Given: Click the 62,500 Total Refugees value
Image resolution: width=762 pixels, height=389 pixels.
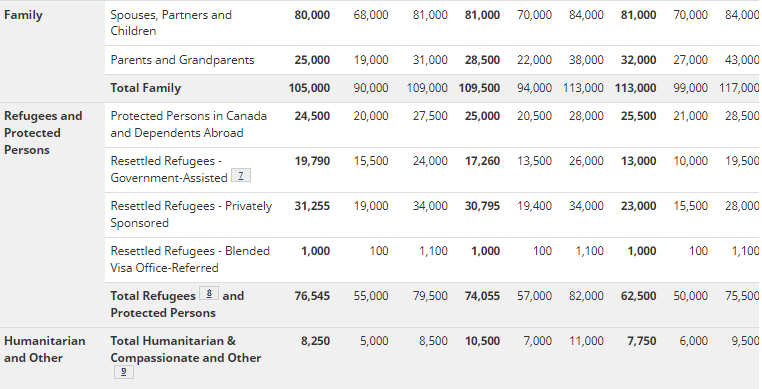Looking at the screenshot, I should pos(639,296).
